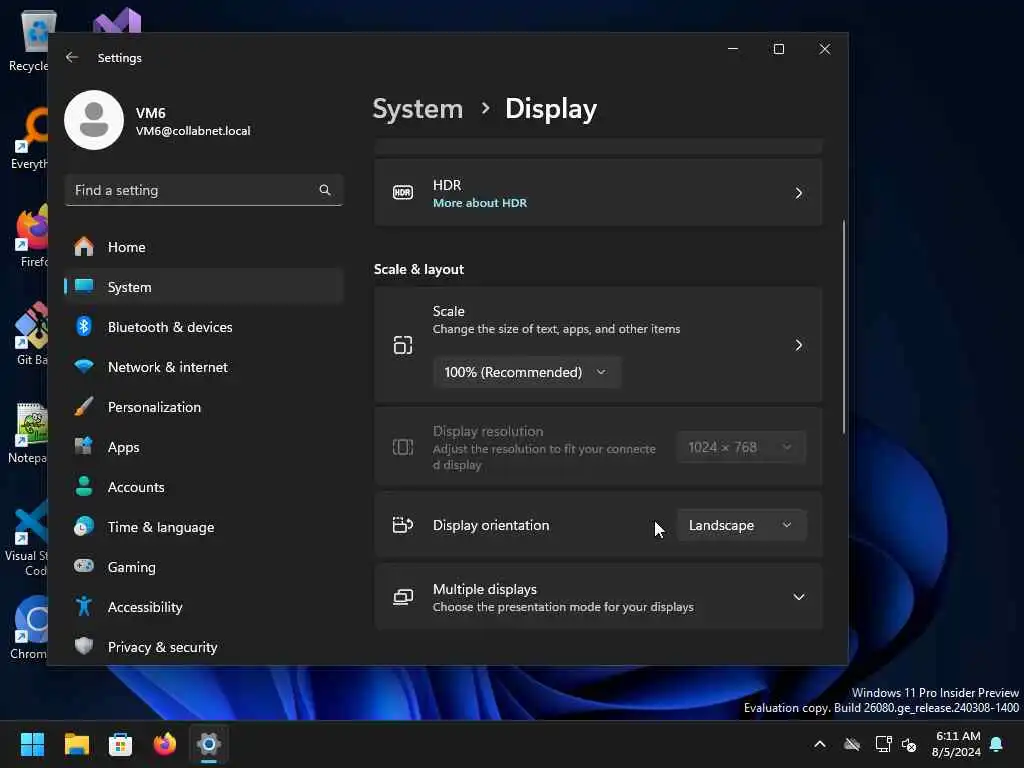Image resolution: width=1024 pixels, height=768 pixels.
Task: Open Bluetooth & devices settings
Action: coord(204,327)
